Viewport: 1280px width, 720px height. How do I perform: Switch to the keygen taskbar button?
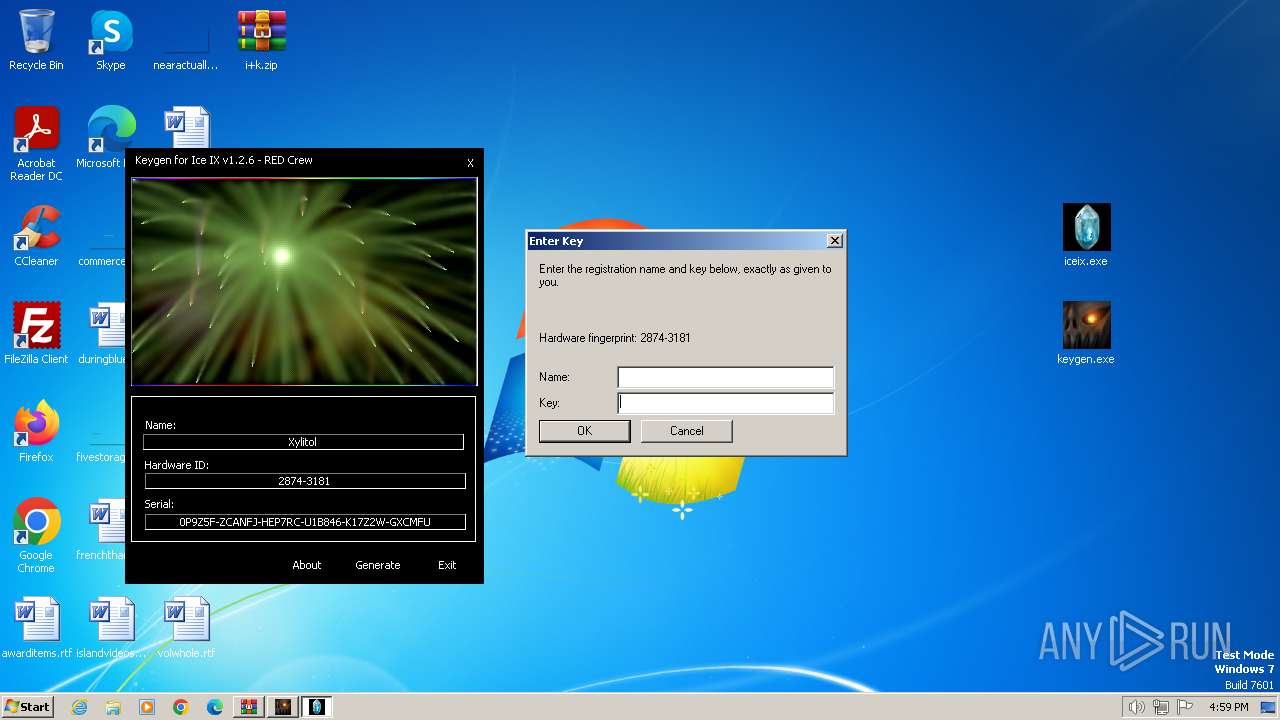pos(282,707)
